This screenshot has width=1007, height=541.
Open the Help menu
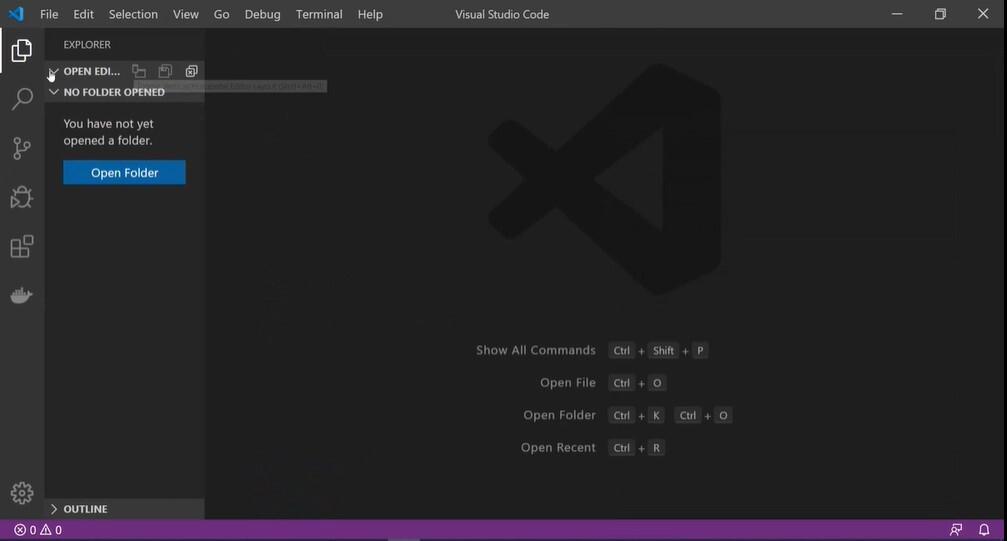point(370,14)
